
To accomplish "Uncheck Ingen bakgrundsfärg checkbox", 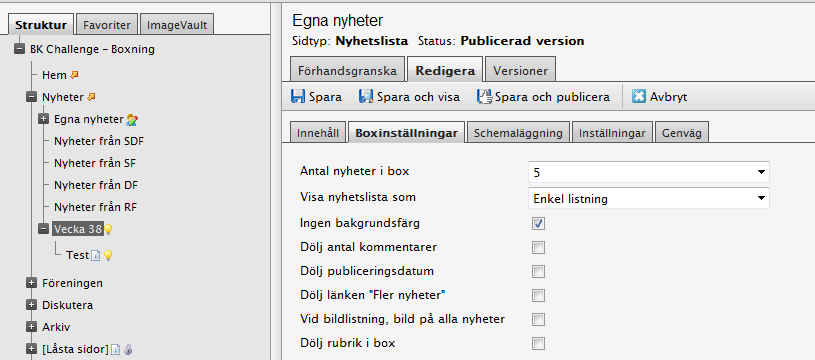I will click(x=538, y=223).
